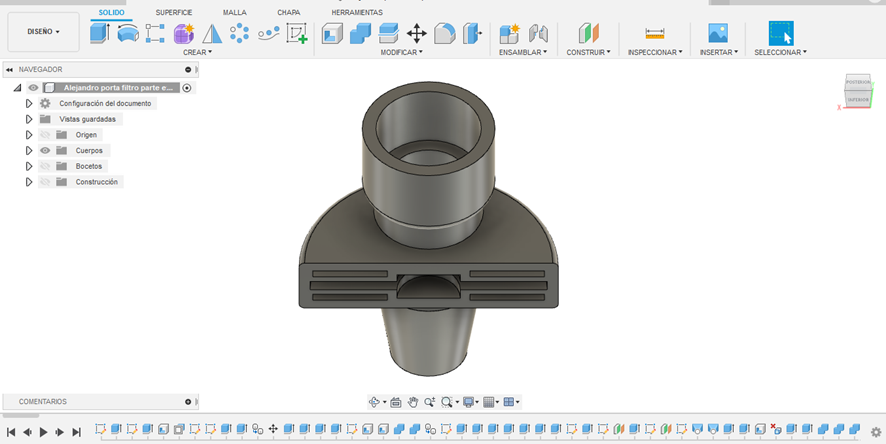This screenshot has height=444, width=886.
Task: Activate the root component radio button
Action: [x=187, y=88]
